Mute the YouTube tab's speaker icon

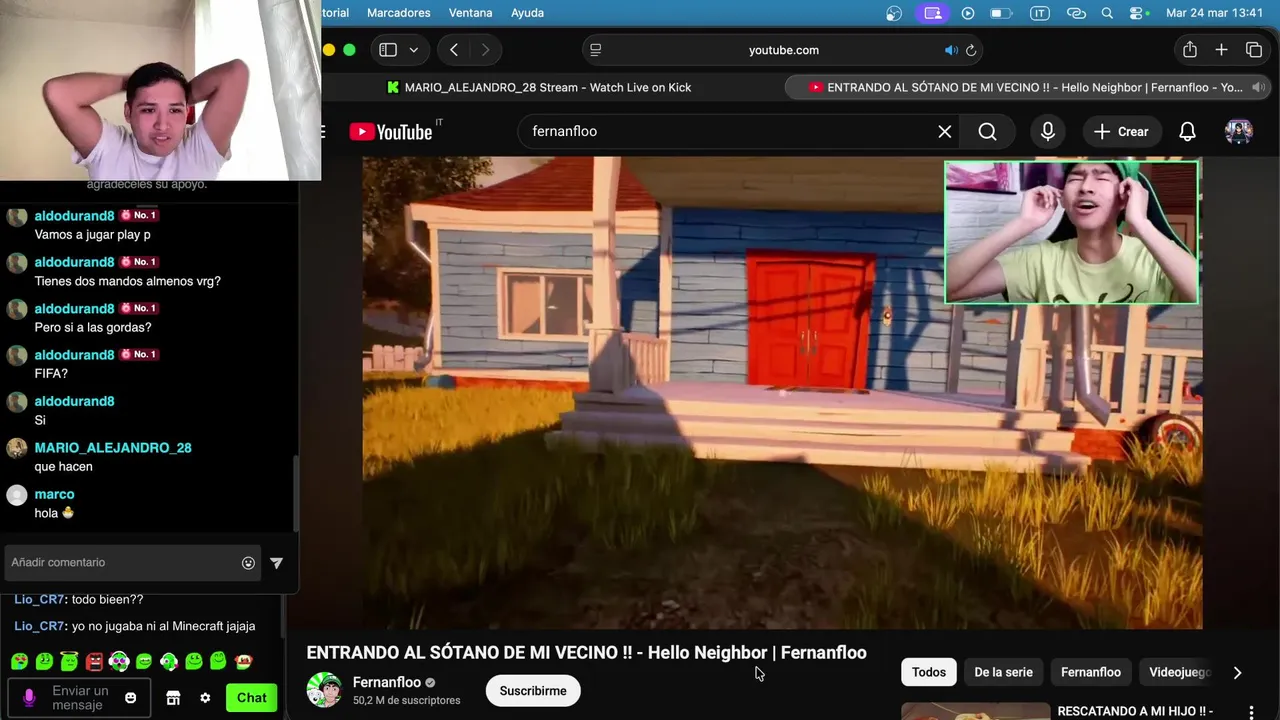coord(1259,87)
